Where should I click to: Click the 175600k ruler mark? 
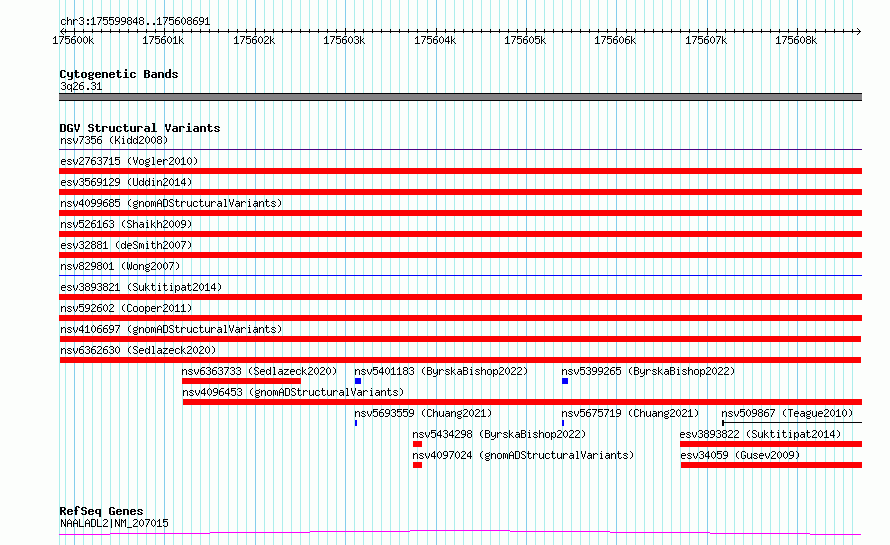[73, 40]
